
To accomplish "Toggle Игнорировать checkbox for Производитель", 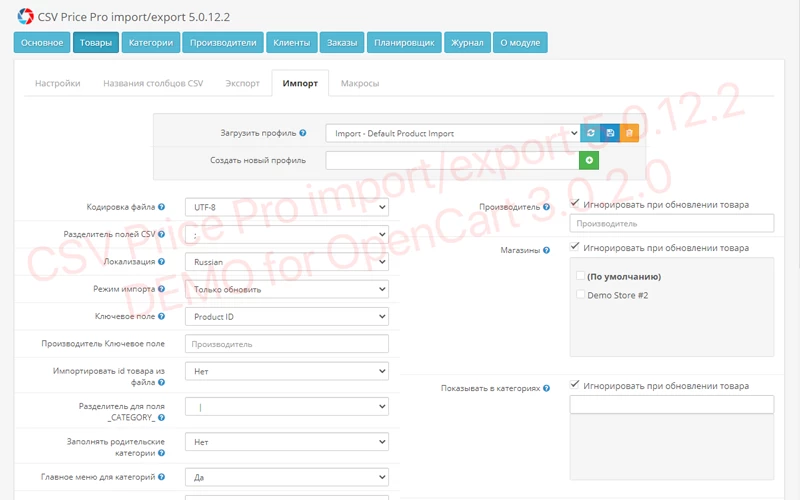I will coord(574,204).
